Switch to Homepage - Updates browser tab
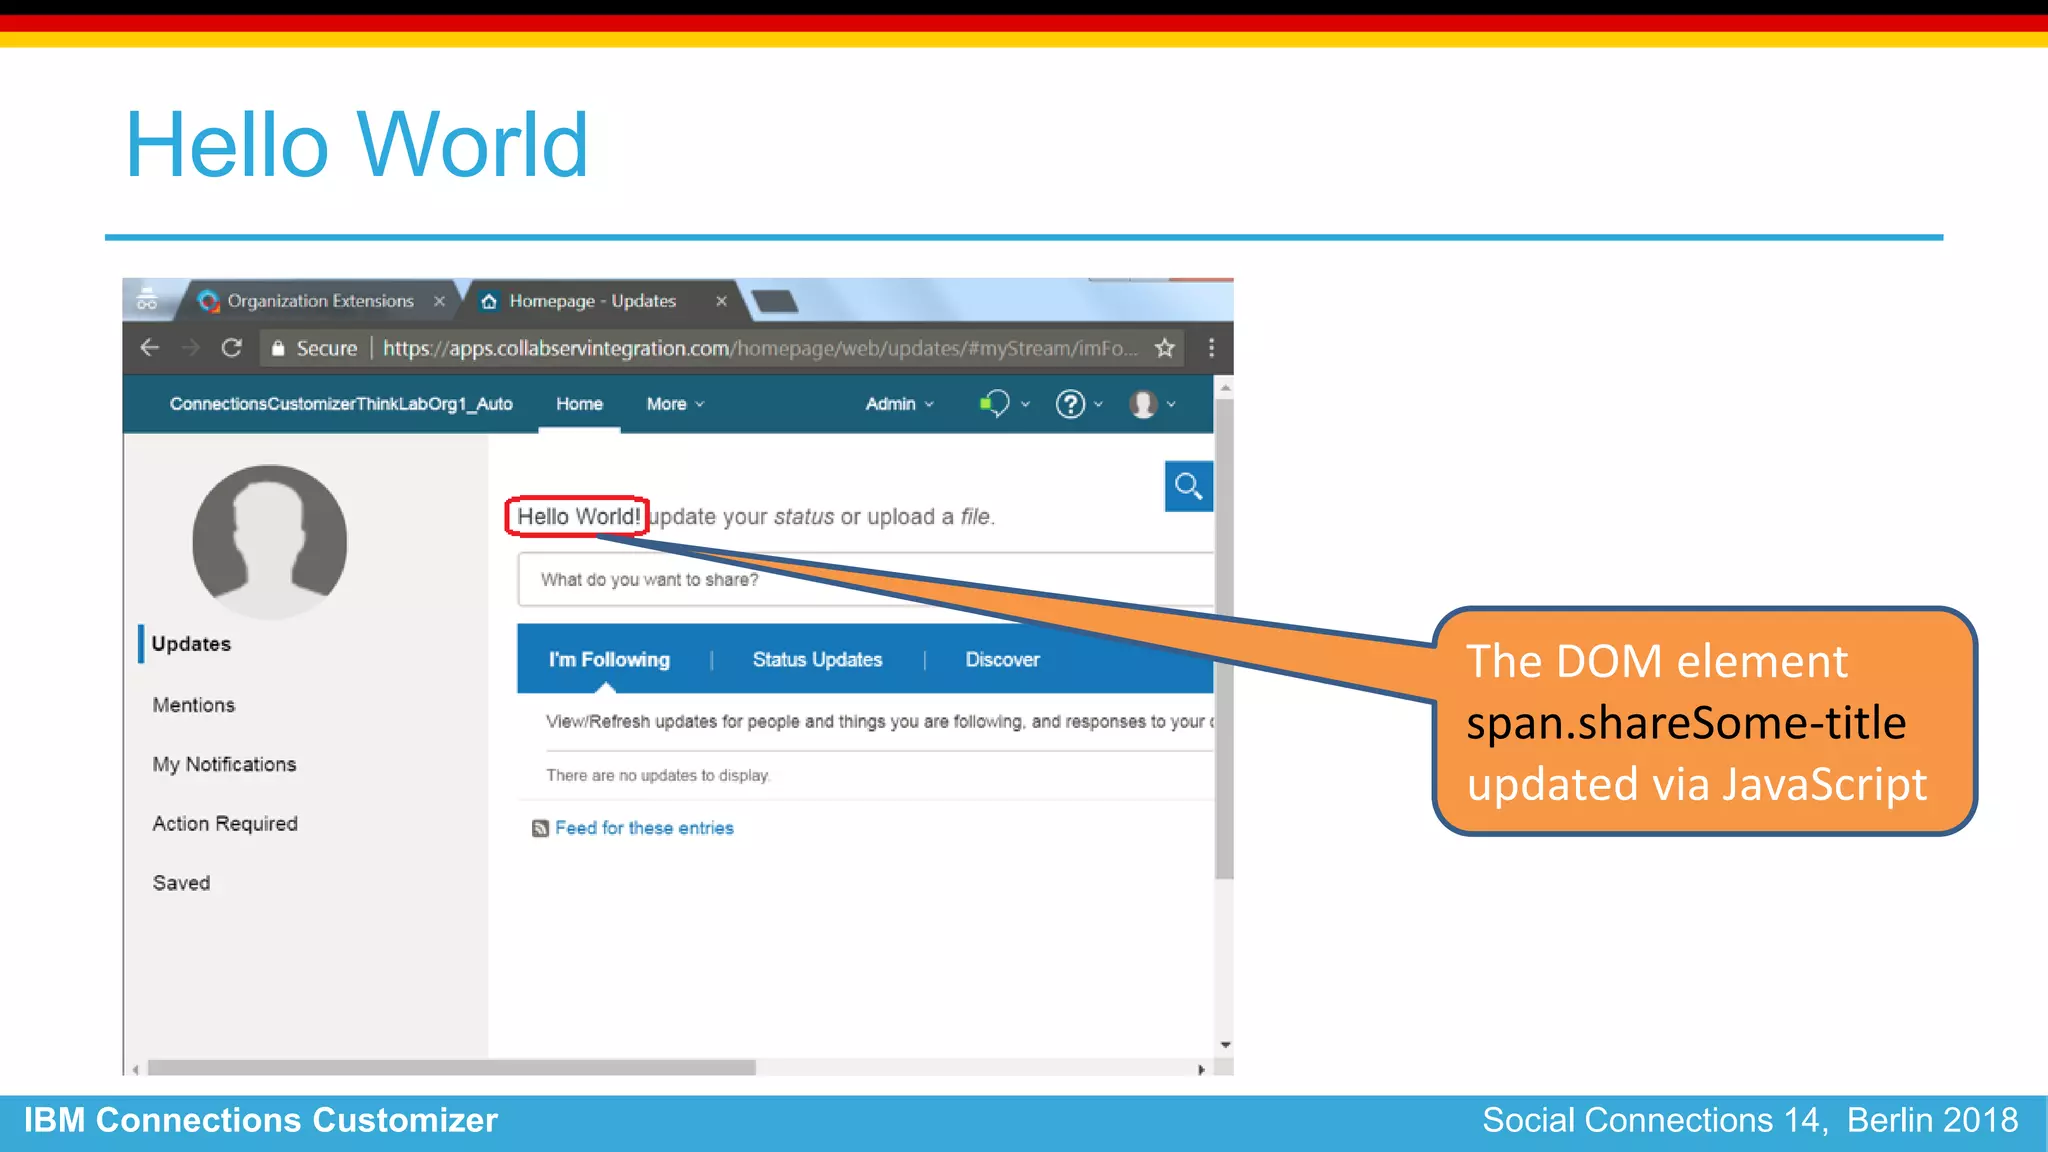 pos(600,300)
